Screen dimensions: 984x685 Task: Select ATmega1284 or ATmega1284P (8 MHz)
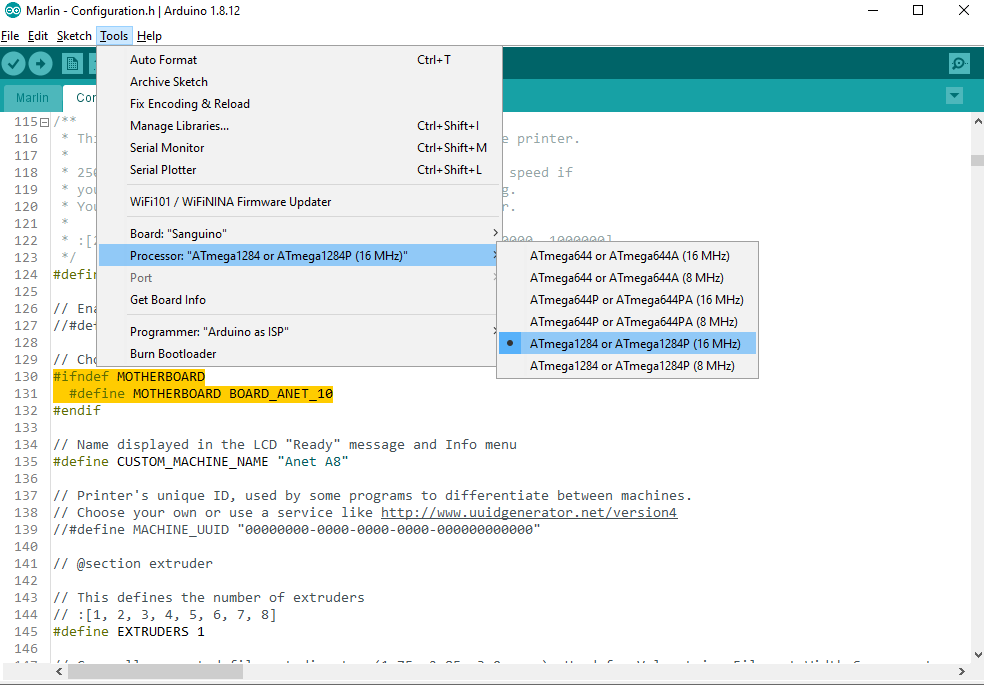tap(628, 366)
